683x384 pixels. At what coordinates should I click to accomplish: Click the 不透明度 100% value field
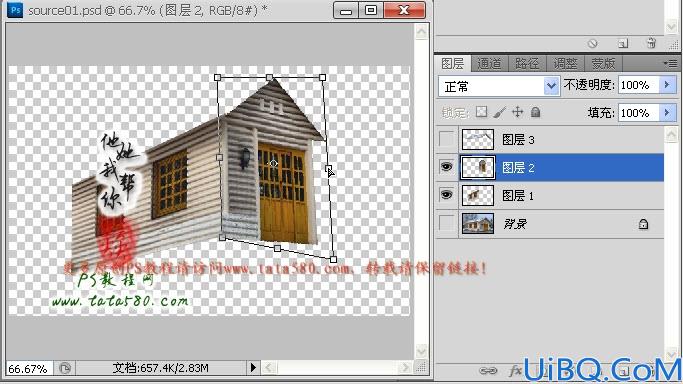point(639,84)
